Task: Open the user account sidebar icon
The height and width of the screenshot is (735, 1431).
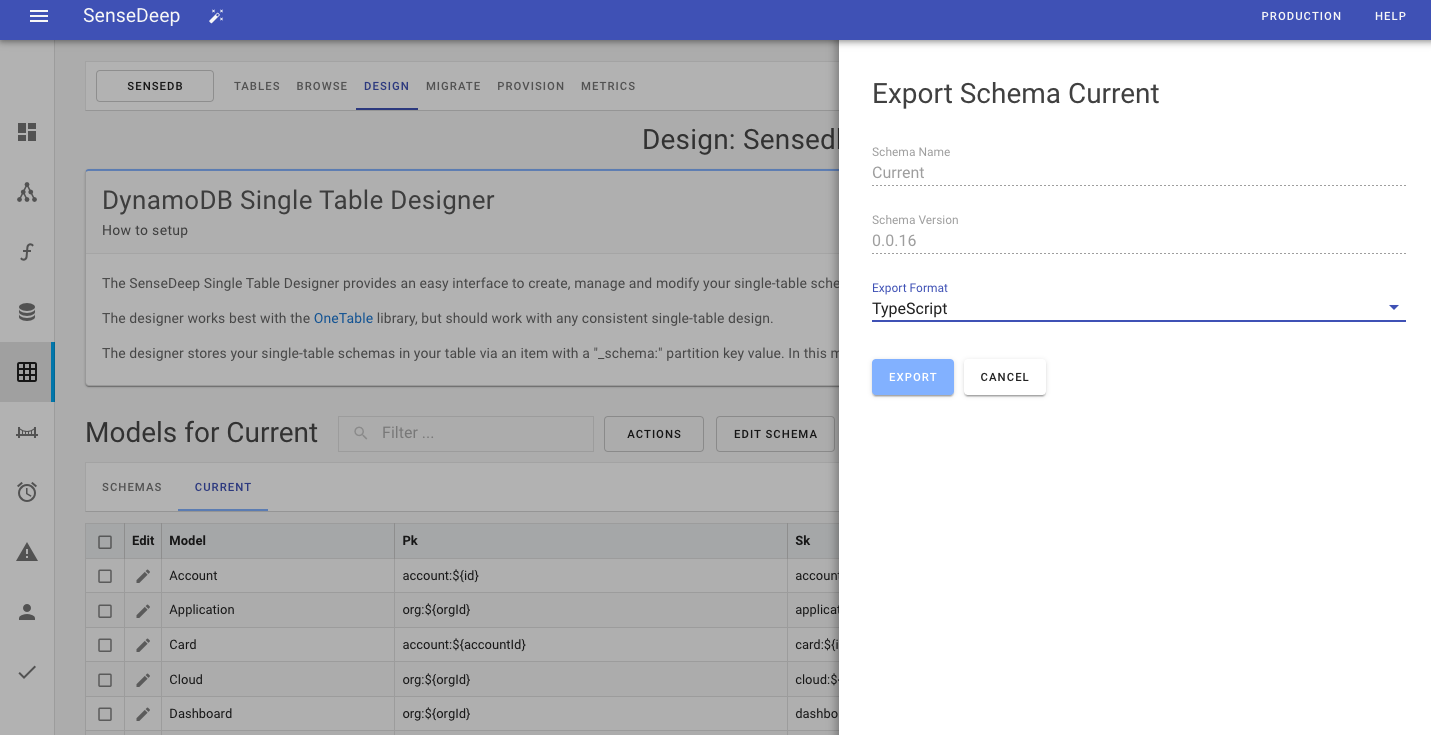Action: pyautogui.click(x=27, y=612)
